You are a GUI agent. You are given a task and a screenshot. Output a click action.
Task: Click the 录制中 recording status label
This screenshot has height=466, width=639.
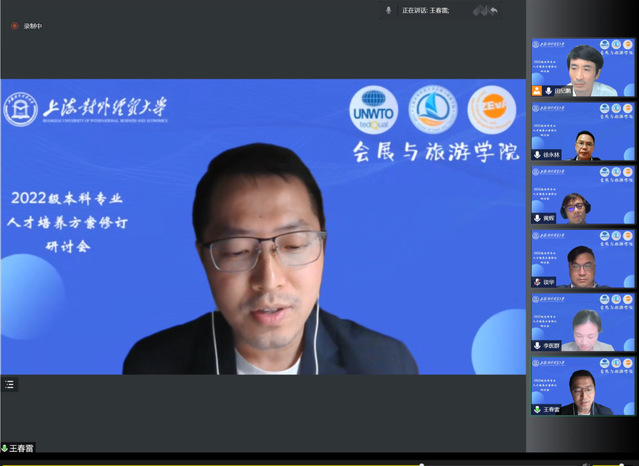coord(34,25)
